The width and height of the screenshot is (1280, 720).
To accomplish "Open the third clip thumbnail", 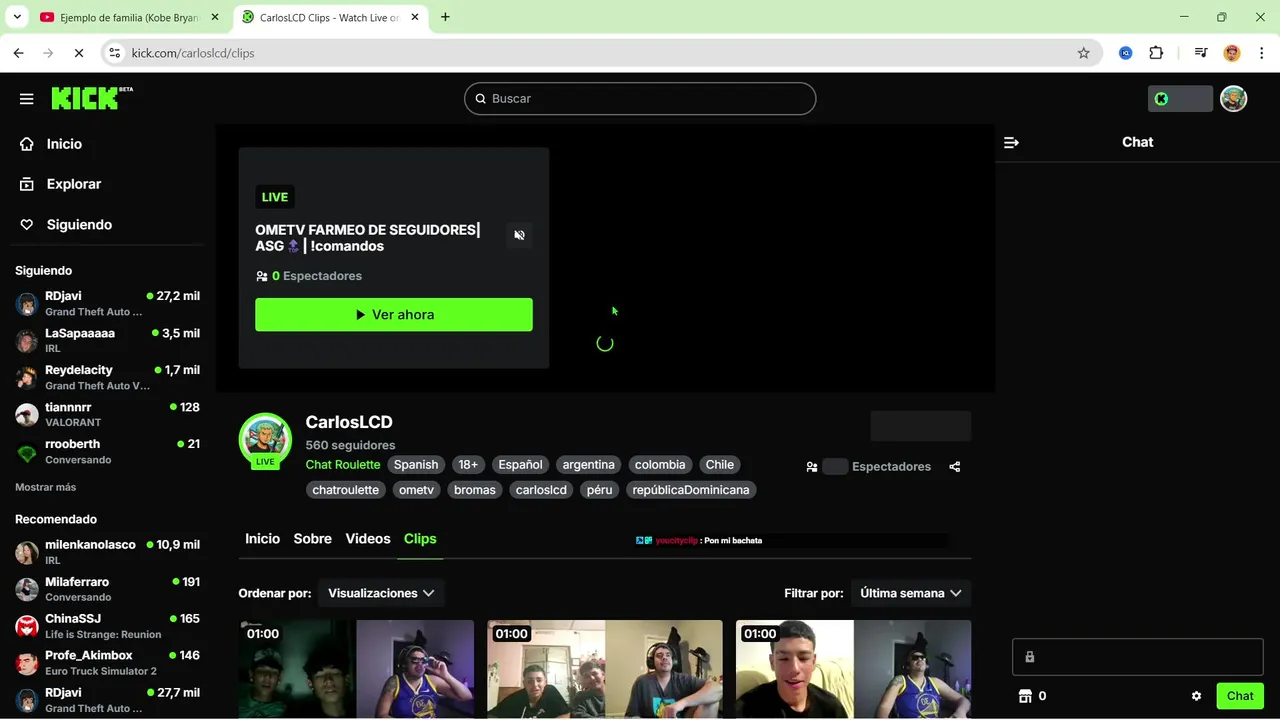I will tap(854, 669).
